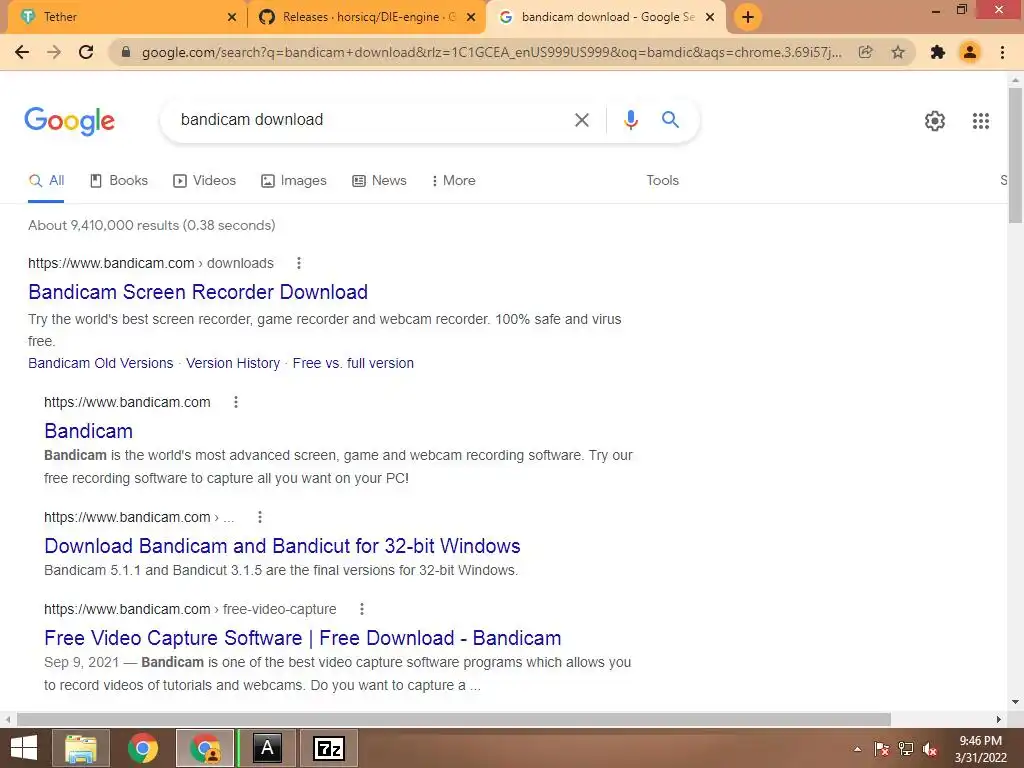Screen dimensions: 1024x768
Task: Open search Tools options
Action: tap(662, 181)
